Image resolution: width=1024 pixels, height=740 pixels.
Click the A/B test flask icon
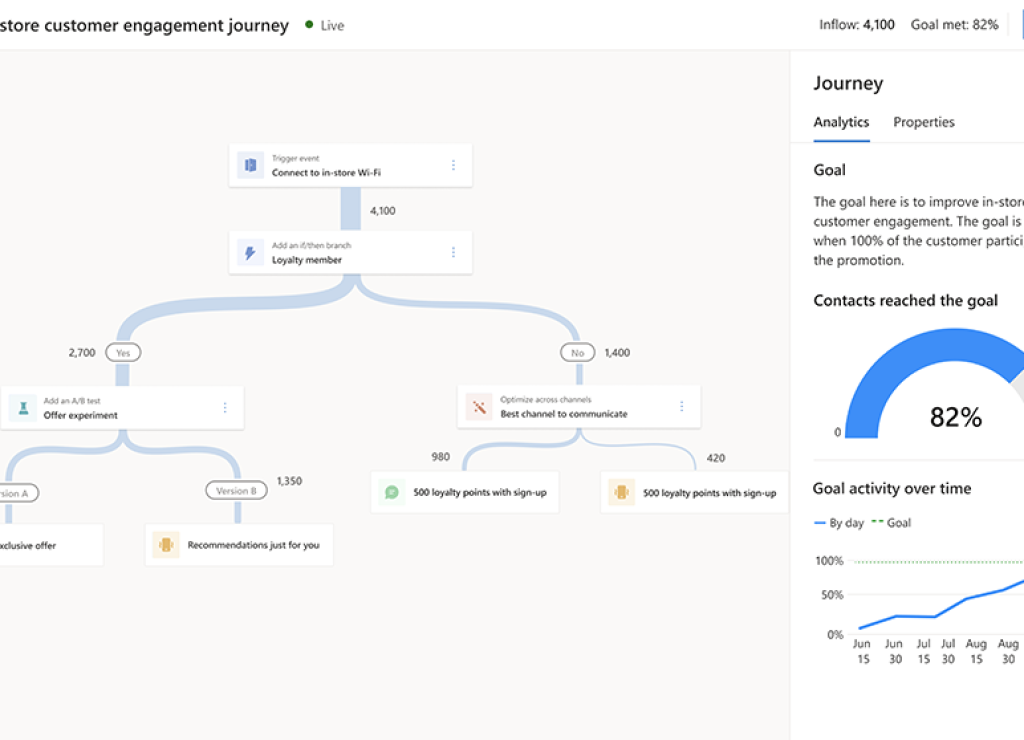pyautogui.click(x=23, y=408)
